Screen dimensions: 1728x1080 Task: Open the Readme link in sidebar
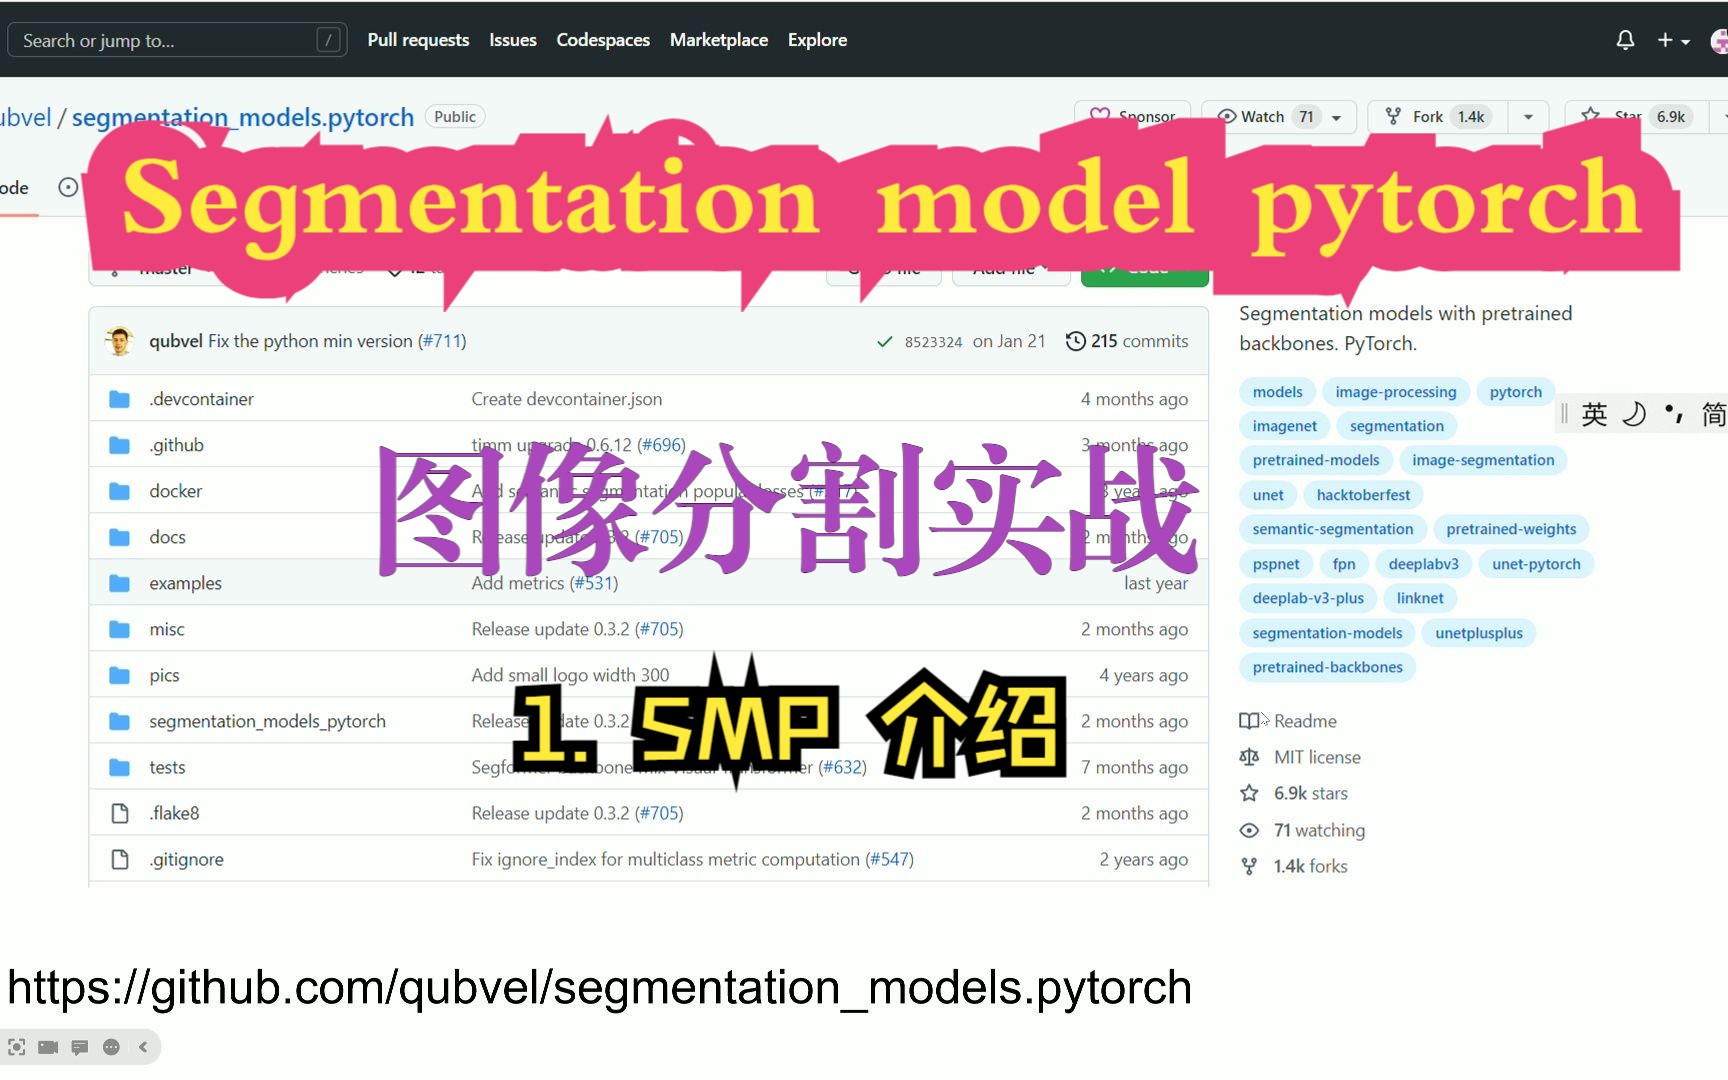point(1305,721)
